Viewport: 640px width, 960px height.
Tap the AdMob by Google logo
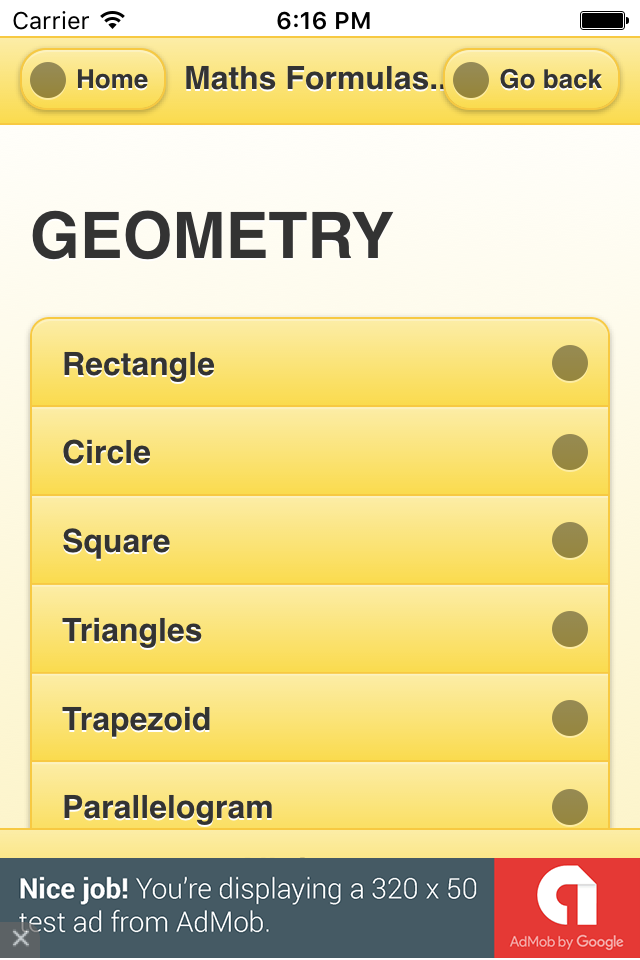point(566,908)
